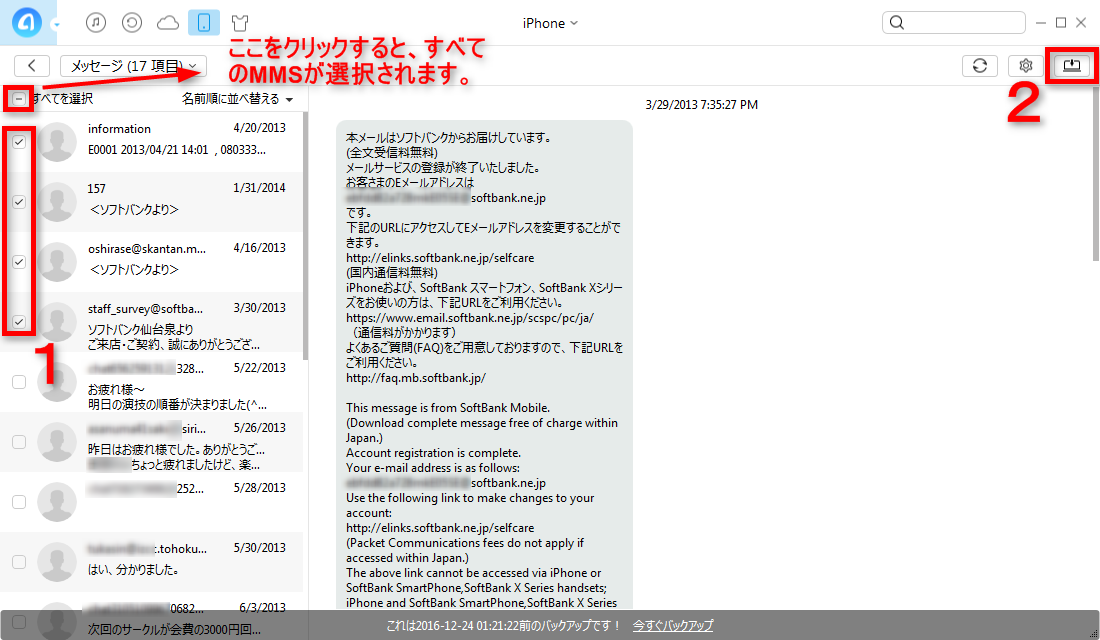The image size is (1100, 640).
Task: Select the 昨日はお疲れ様でした conversation
Action: pos(152,441)
